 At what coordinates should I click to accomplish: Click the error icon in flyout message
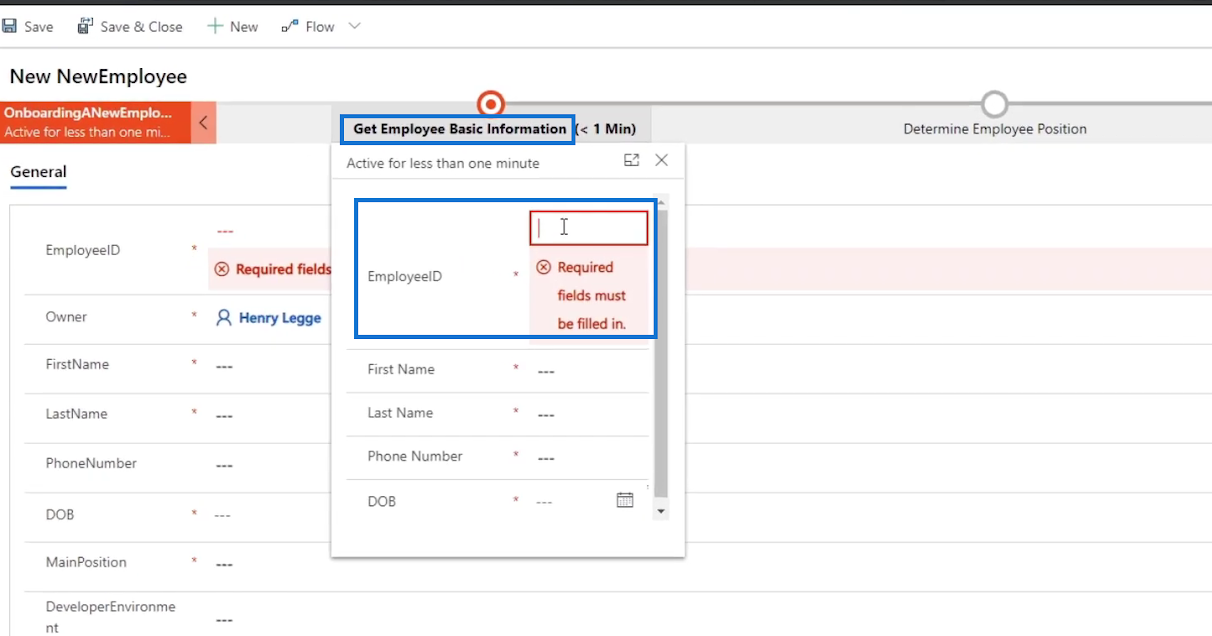point(543,267)
